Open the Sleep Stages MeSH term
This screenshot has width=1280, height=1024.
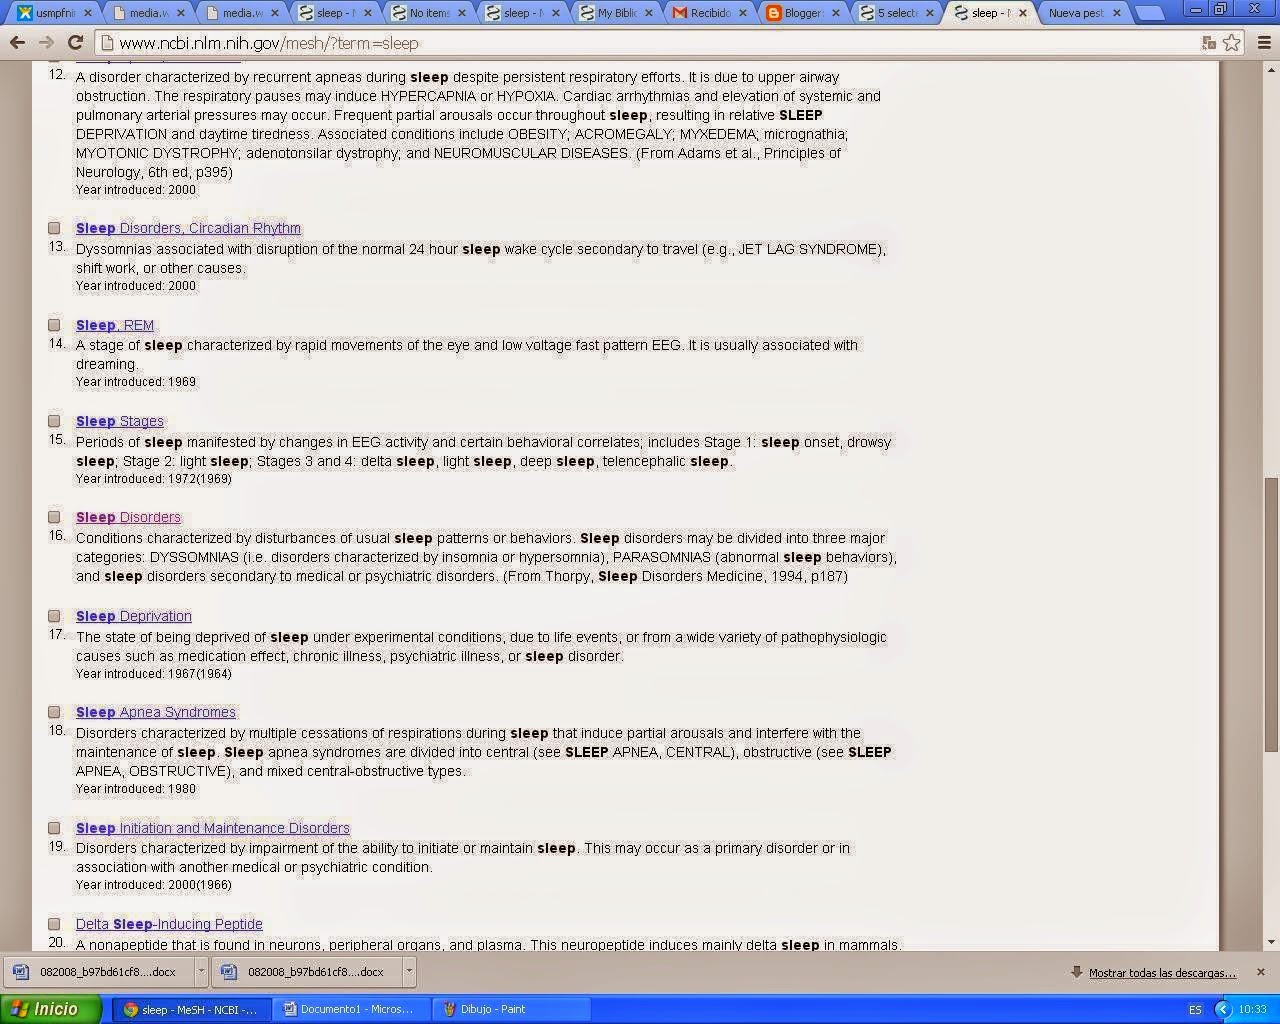coord(119,421)
